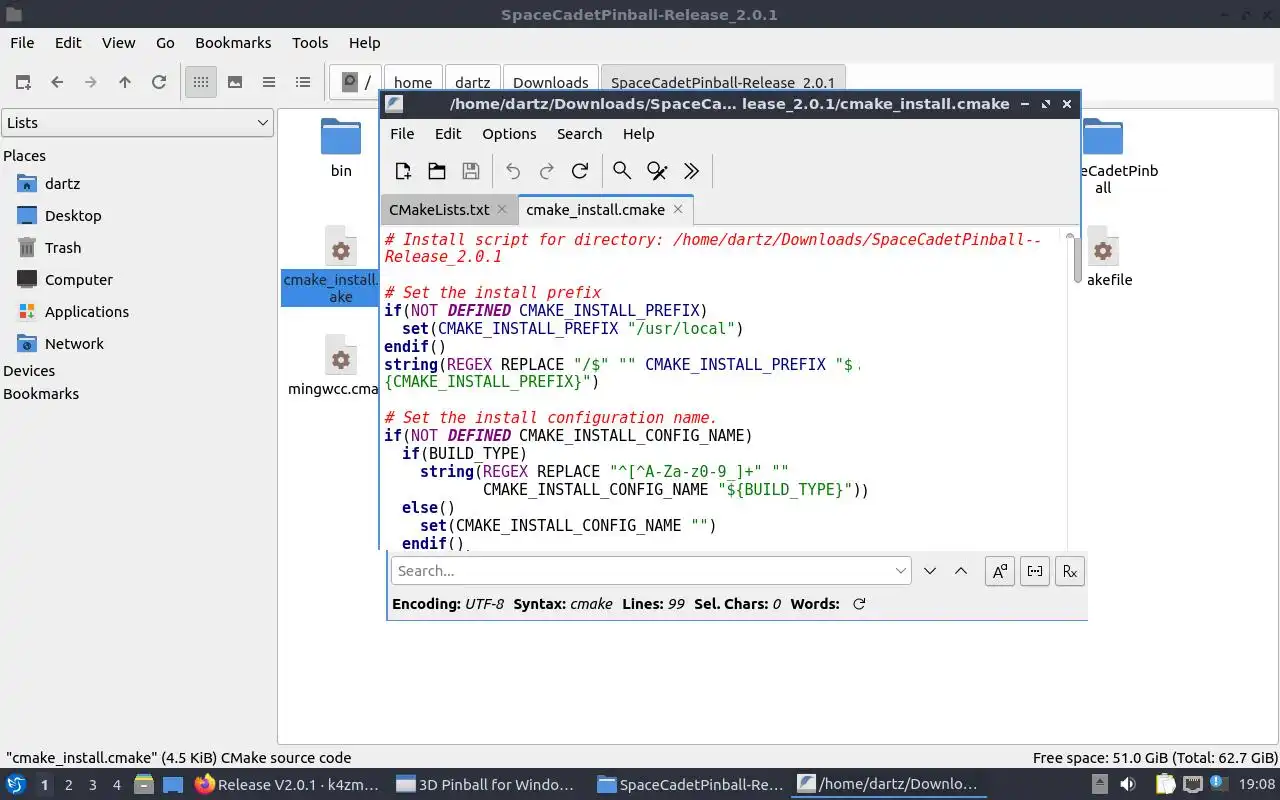Switch file manager to icon view

pyautogui.click(x=201, y=82)
